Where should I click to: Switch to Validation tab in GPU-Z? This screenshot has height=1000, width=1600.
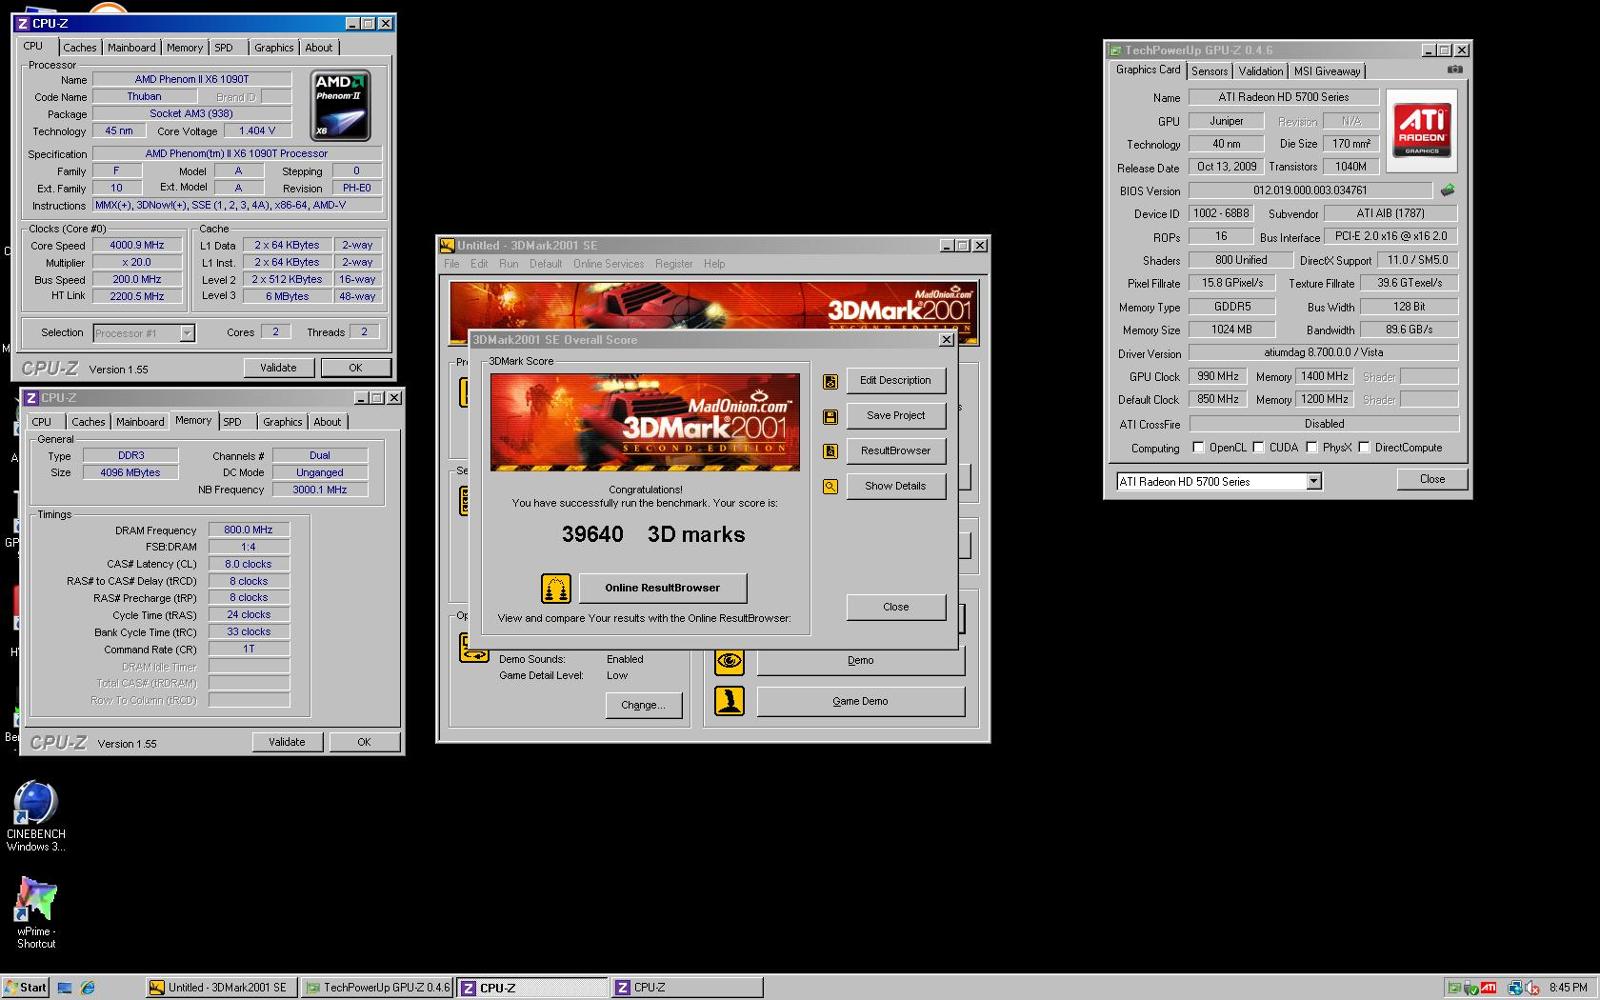pyautogui.click(x=1260, y=71)
